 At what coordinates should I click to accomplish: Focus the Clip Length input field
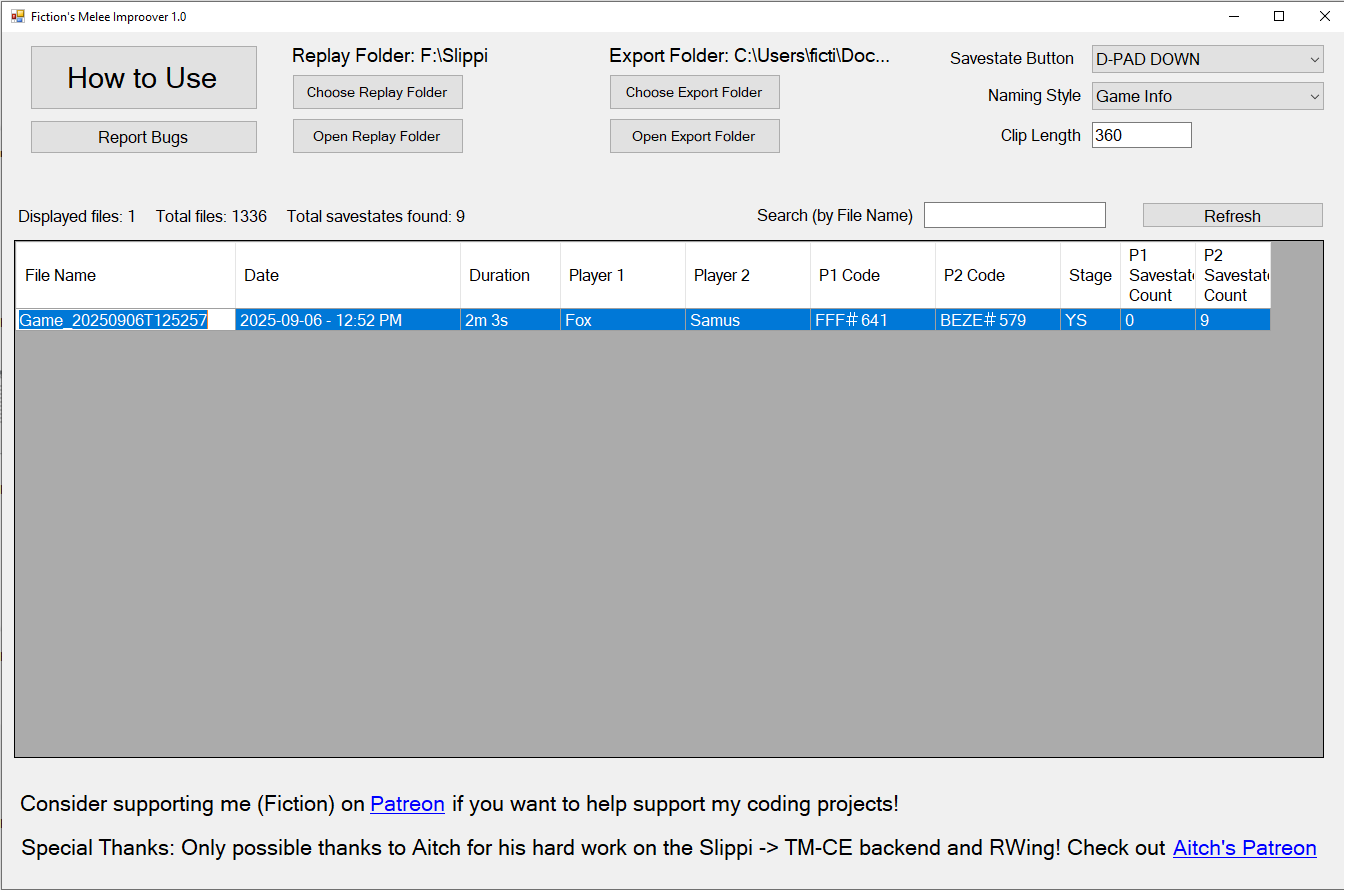pyautogui.click(x=1141, y=135)
